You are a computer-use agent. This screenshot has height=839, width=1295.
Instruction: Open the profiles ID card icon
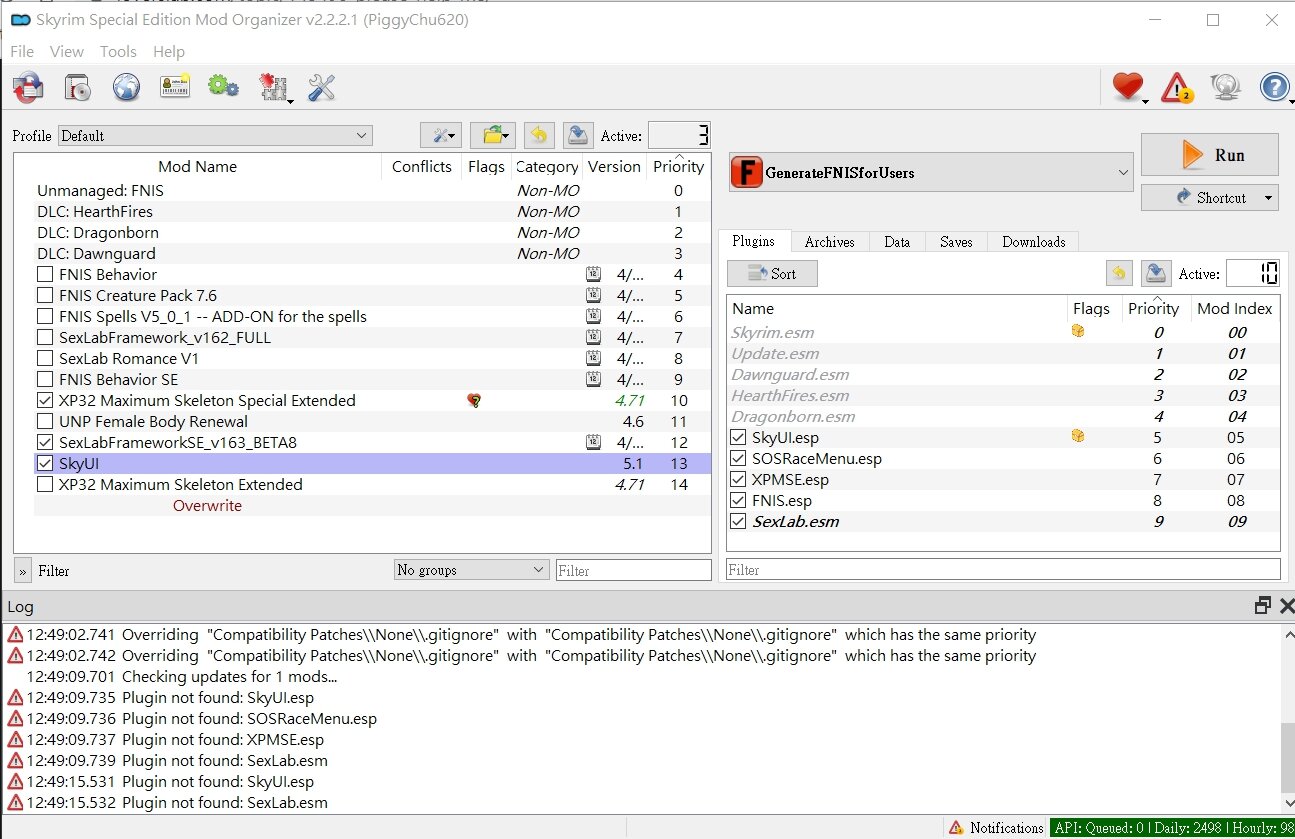(x=175, y=88)
